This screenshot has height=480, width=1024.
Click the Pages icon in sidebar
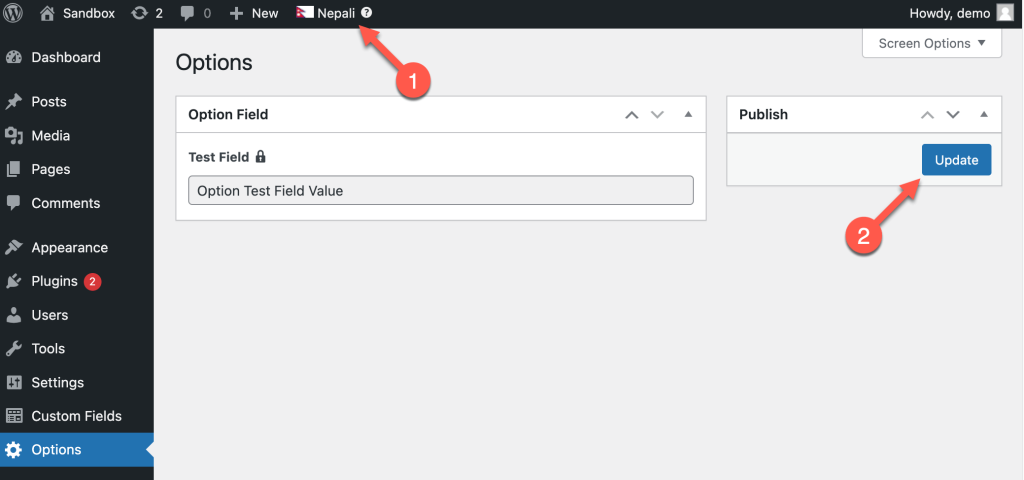[14, 169]
